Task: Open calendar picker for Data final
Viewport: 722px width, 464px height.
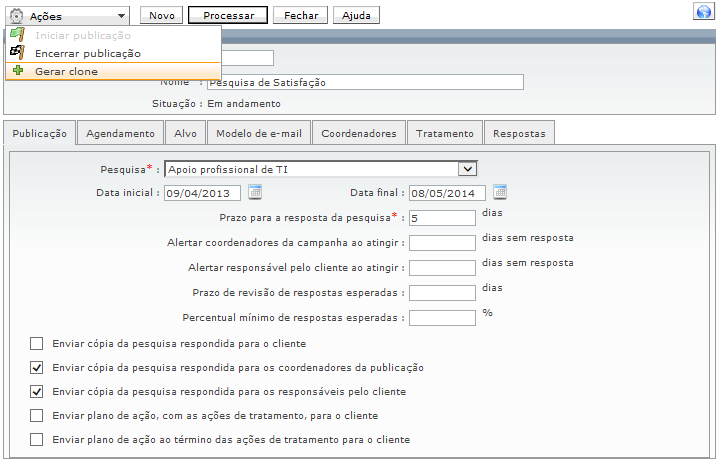Action: [500, 193]
